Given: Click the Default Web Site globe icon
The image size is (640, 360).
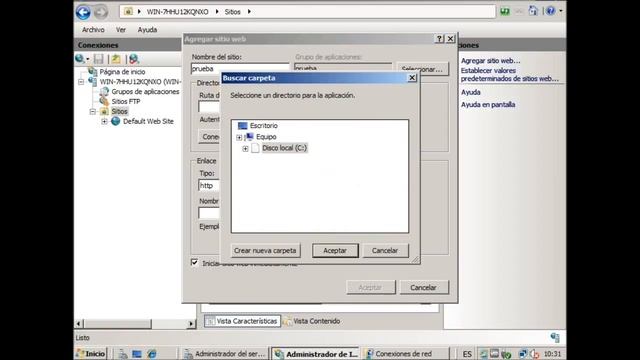Looking at the screenshot, I should click(116, 121).
